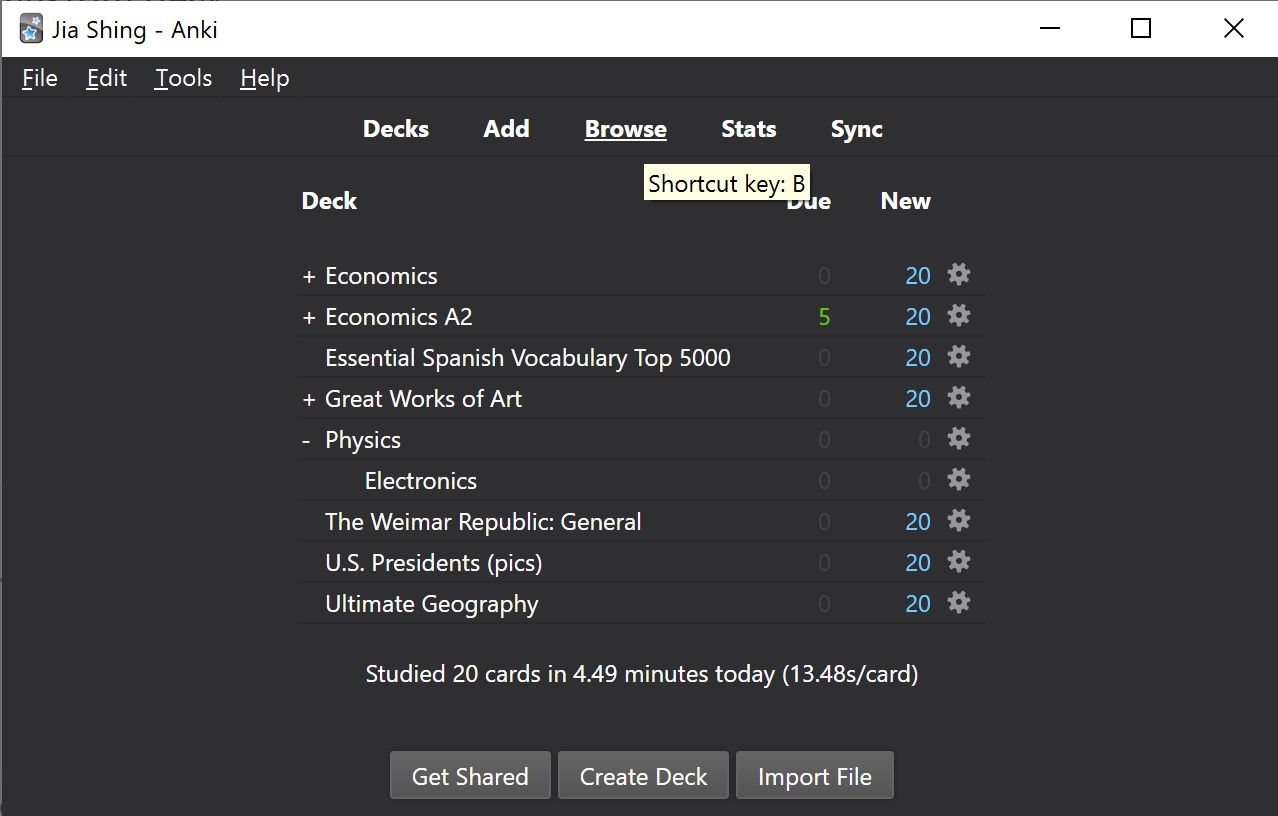Maximize the Anki window

(x=1141, y=29)
